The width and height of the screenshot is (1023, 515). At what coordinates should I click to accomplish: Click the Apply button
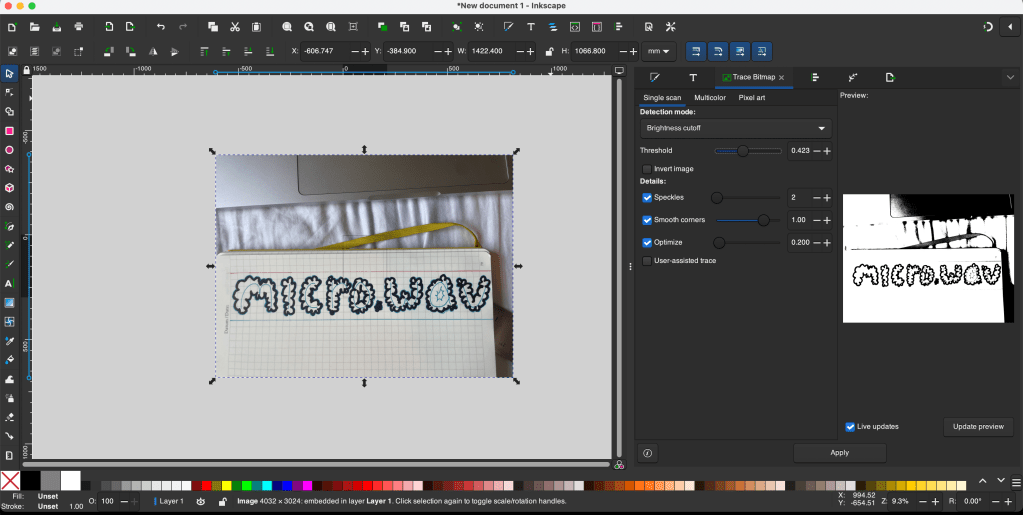tap(839, 453)
